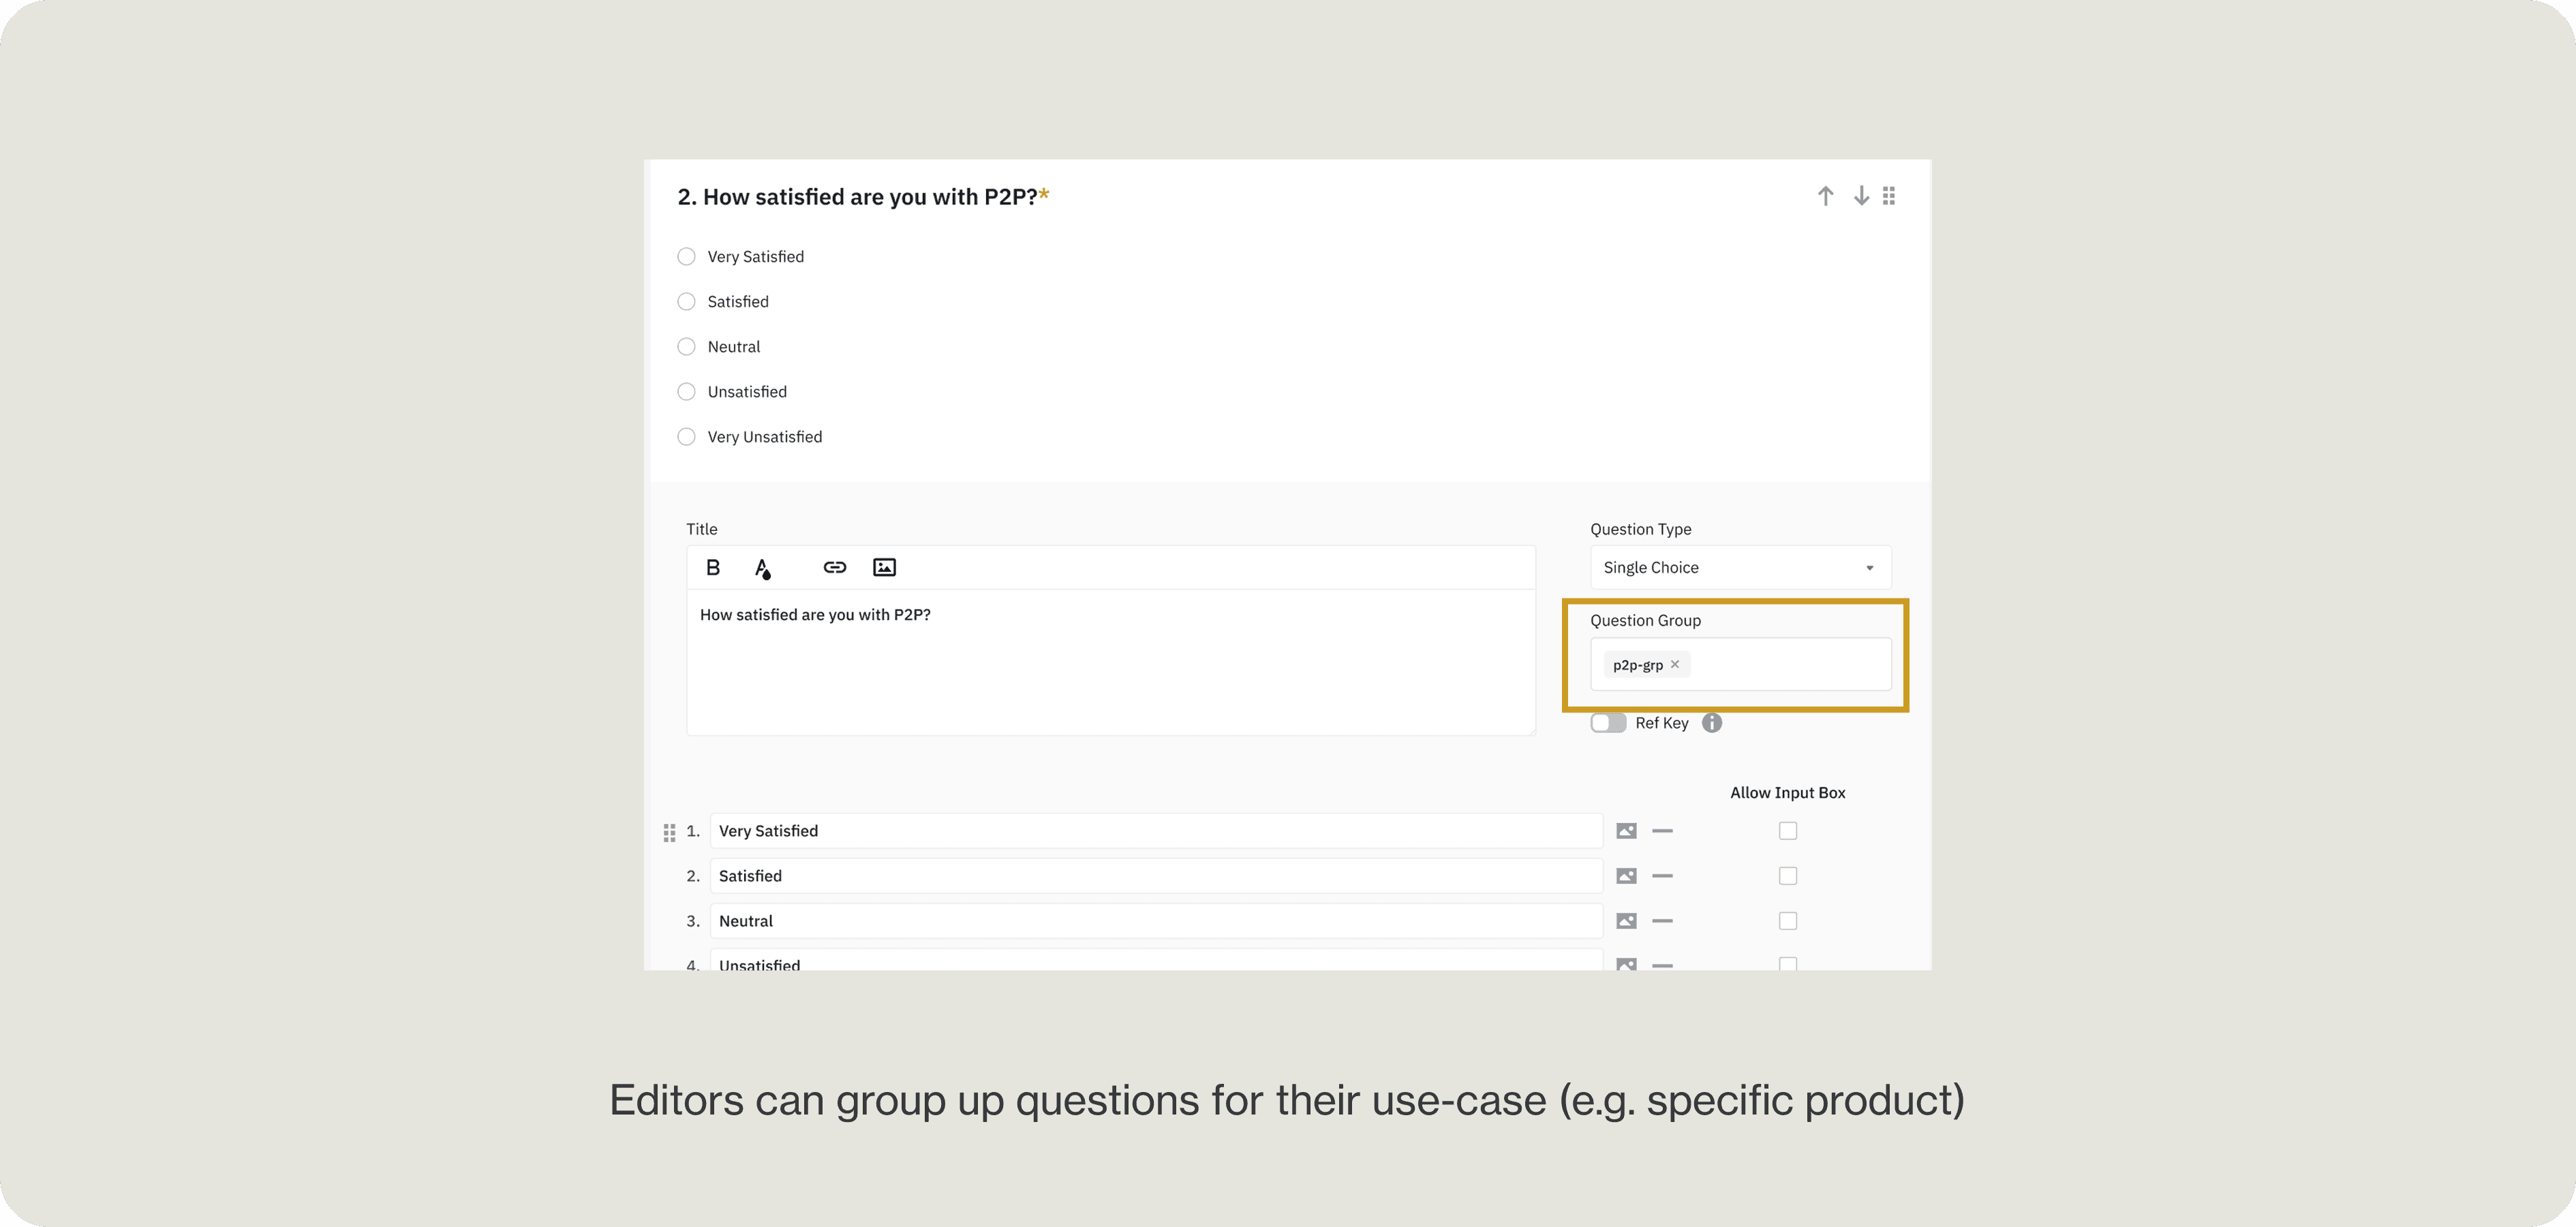Click the Title label above the editor
The height and width of the screenshot is (1227, 2576).
701,530
